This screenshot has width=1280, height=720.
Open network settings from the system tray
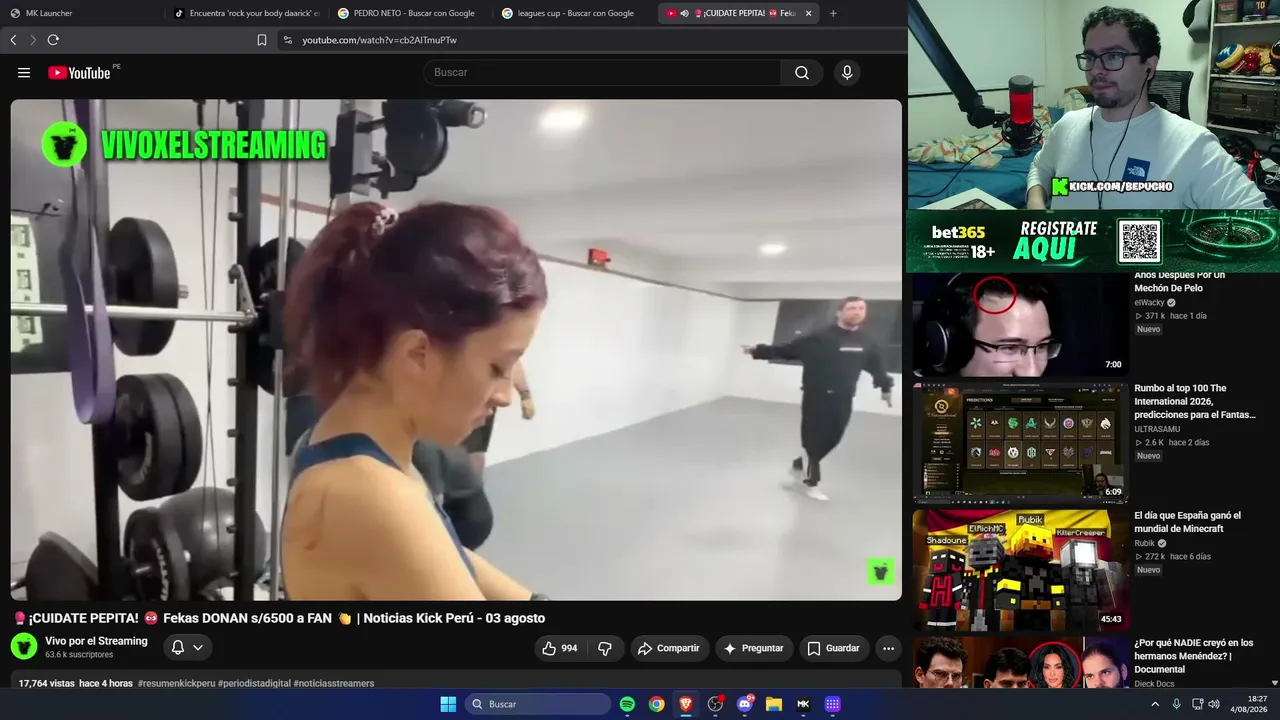pyautogui.click(x=1197, y=704)
